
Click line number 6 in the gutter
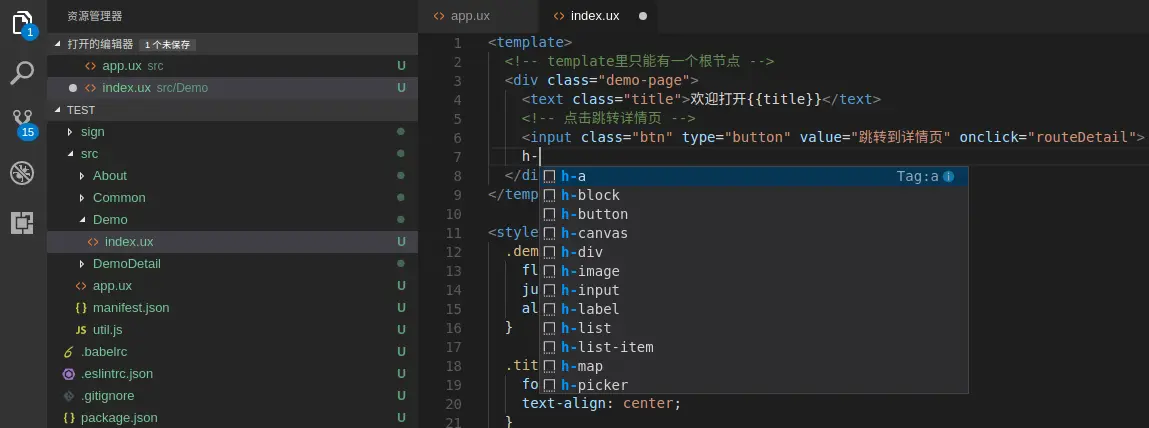tap(457, 138)
